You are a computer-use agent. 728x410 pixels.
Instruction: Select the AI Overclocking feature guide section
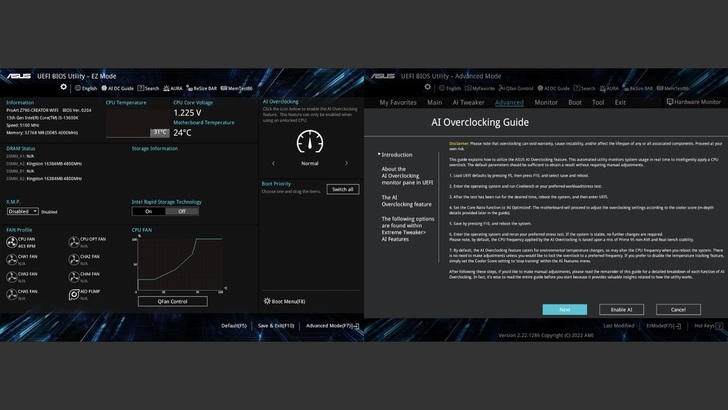[406, 201]
